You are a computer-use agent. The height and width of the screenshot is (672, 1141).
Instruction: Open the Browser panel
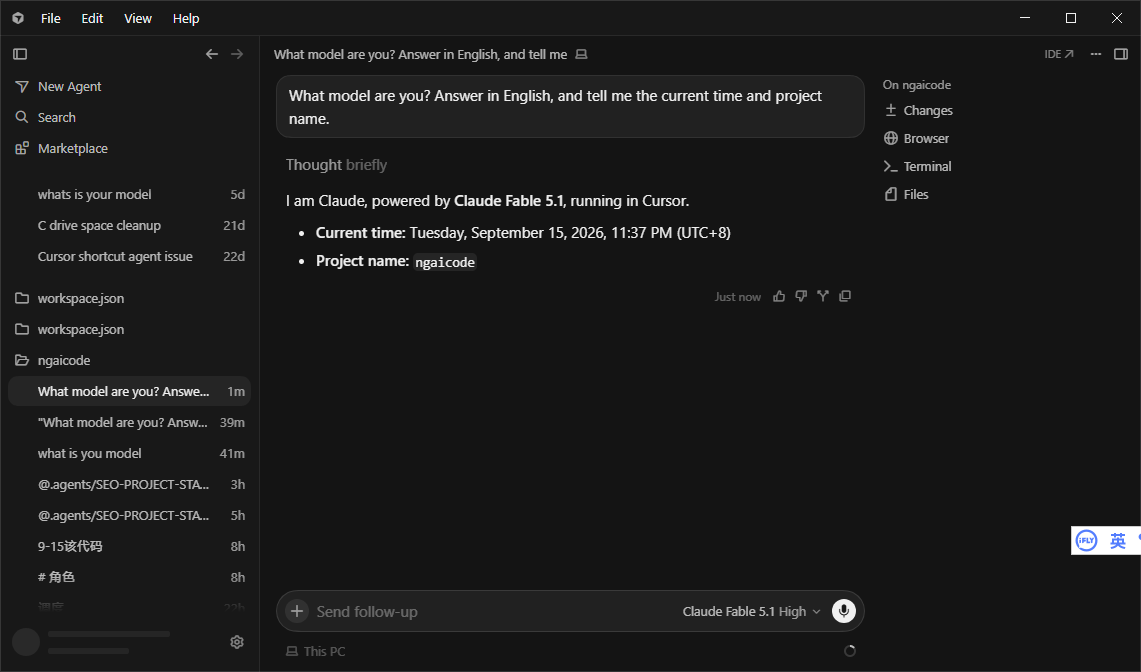916,138
